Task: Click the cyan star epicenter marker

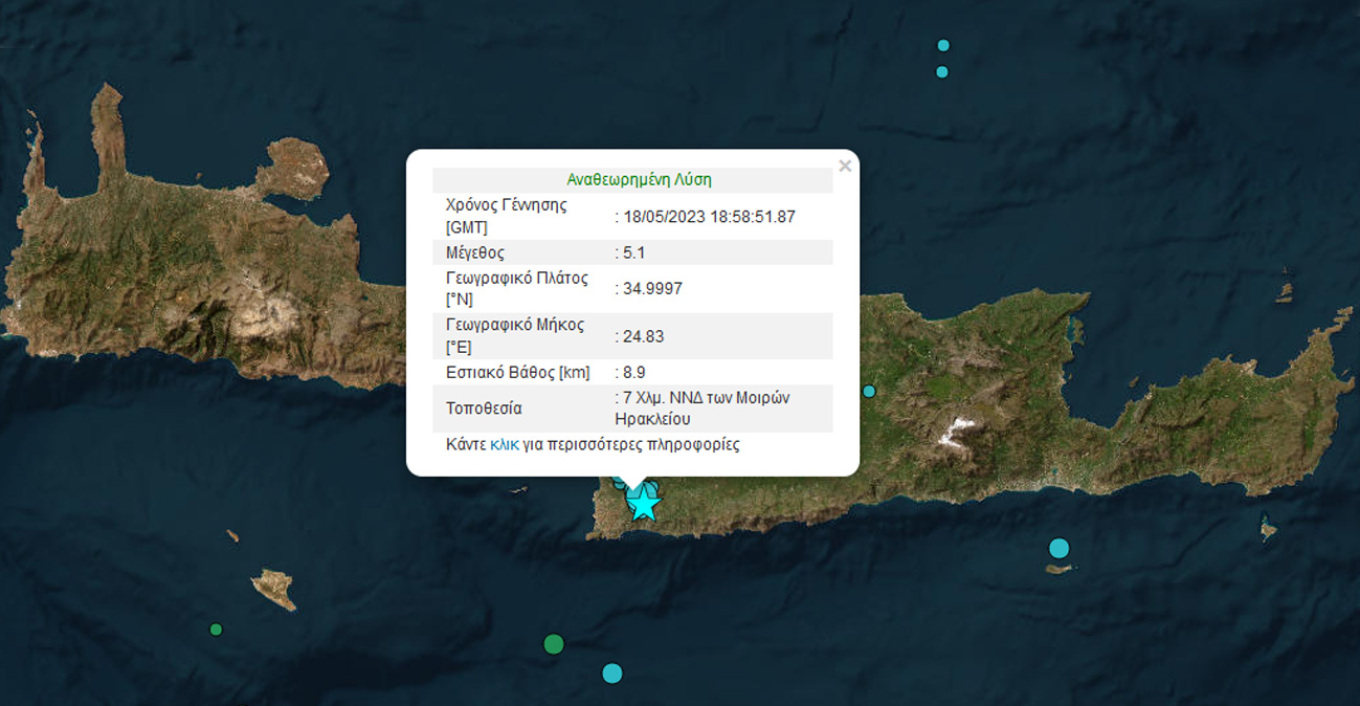Action: (x=643, y=505)
